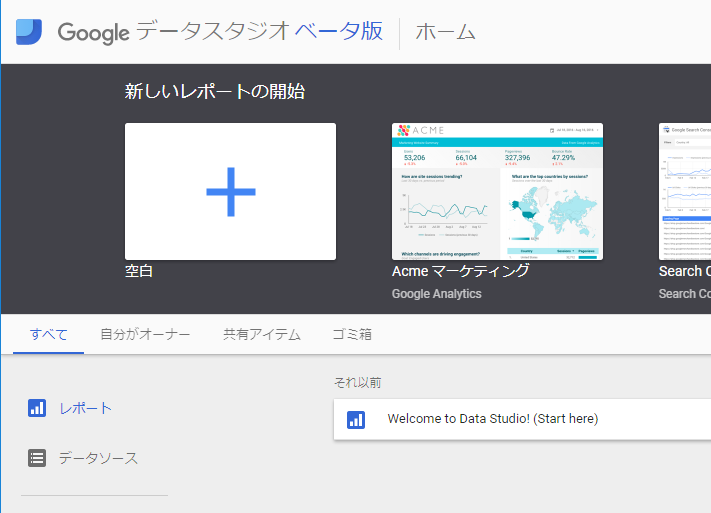Image resolution: width=711 pixels, height=513 pixels.
Task: Click the 新しいレポートの開始 heading
Action: coord(214,92)
